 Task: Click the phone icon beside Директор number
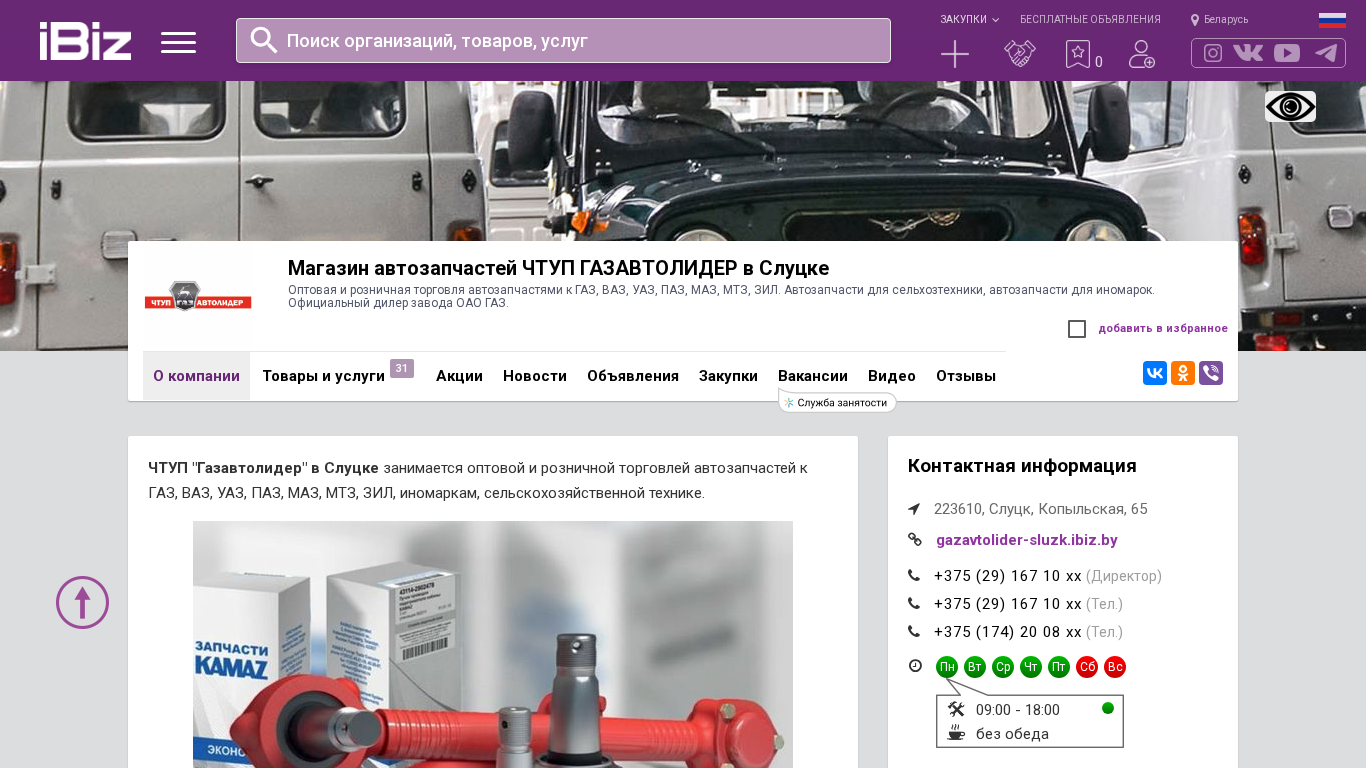[914, 576]
